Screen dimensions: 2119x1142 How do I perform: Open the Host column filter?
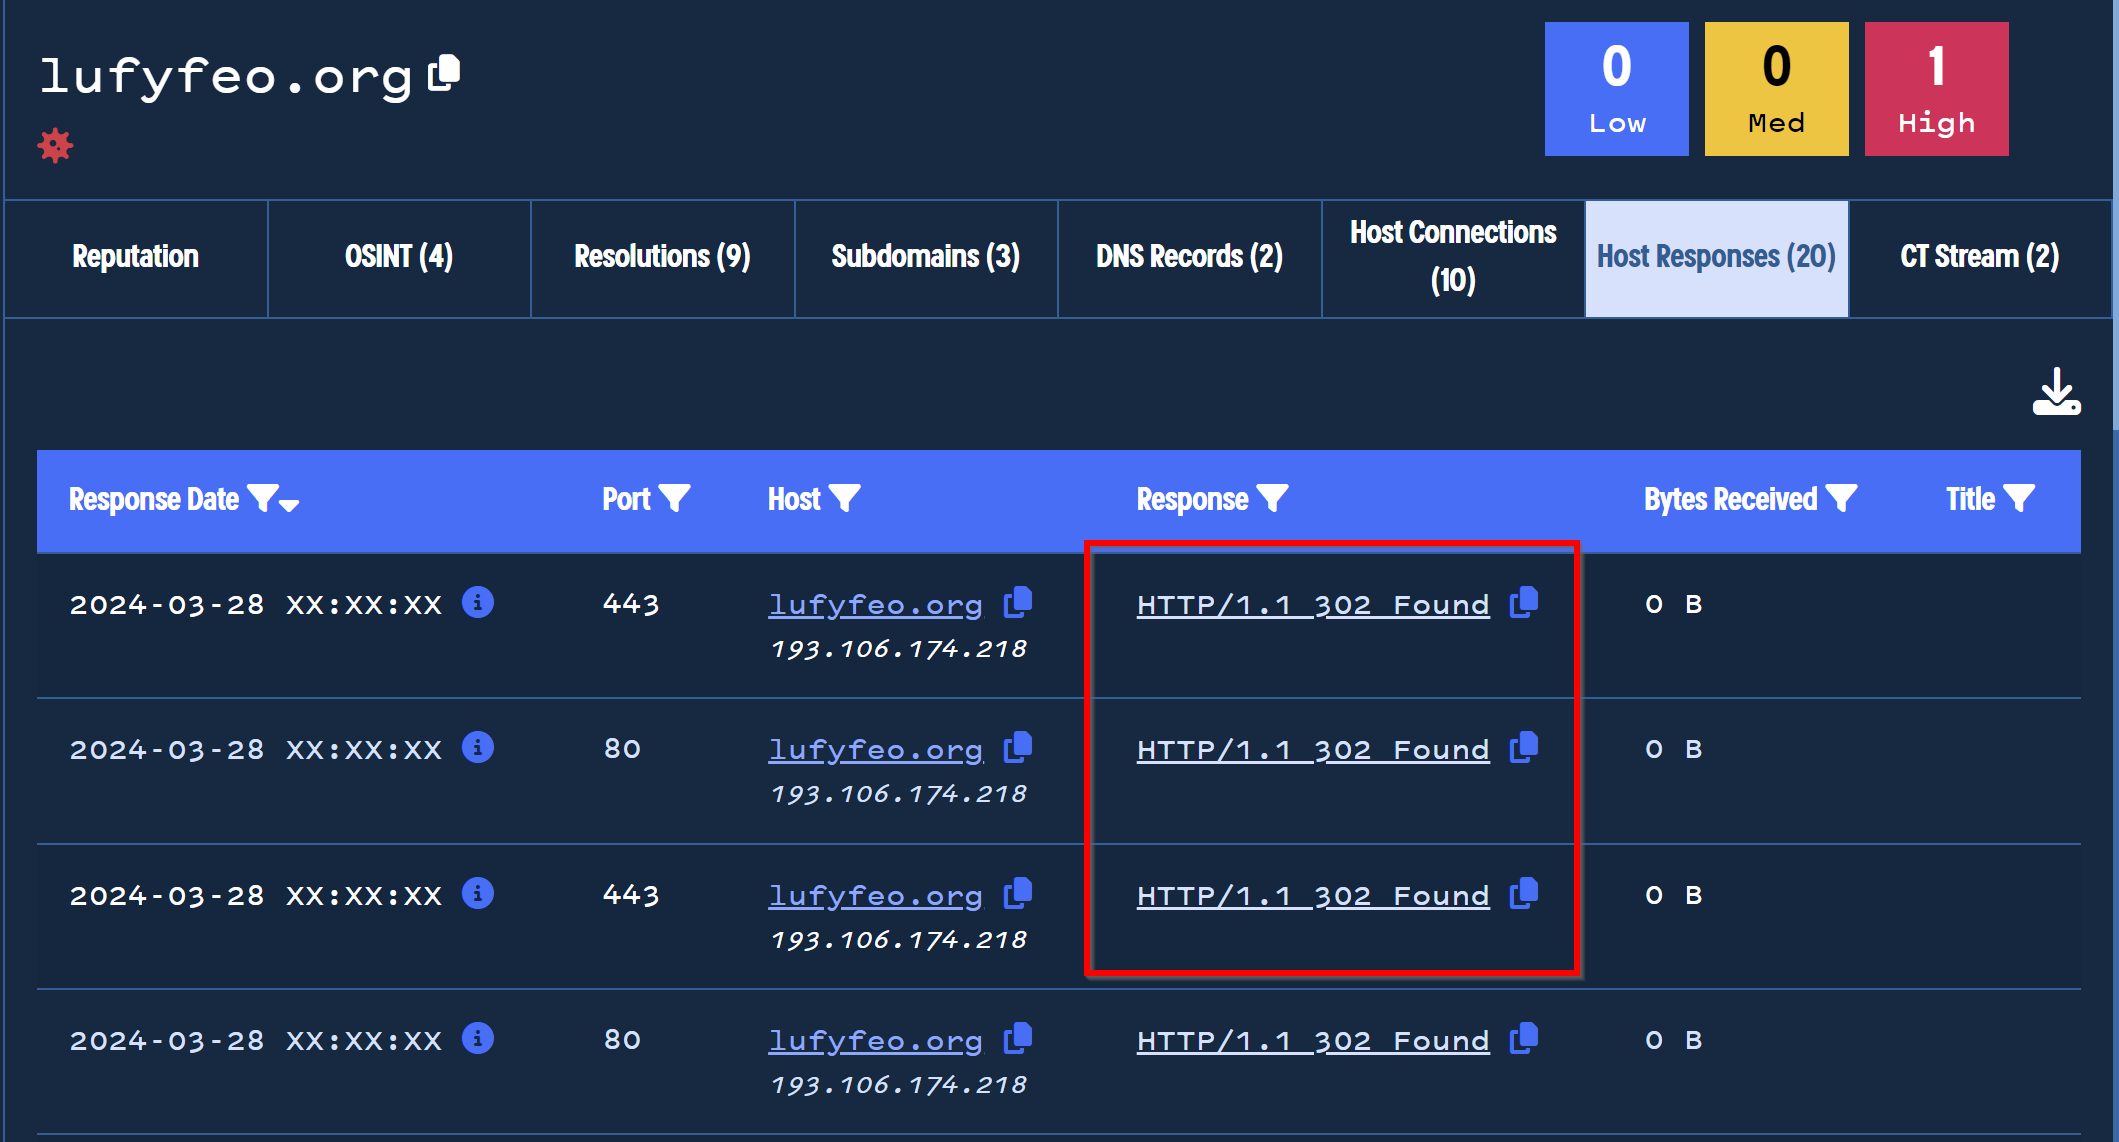tap(845, 498)
